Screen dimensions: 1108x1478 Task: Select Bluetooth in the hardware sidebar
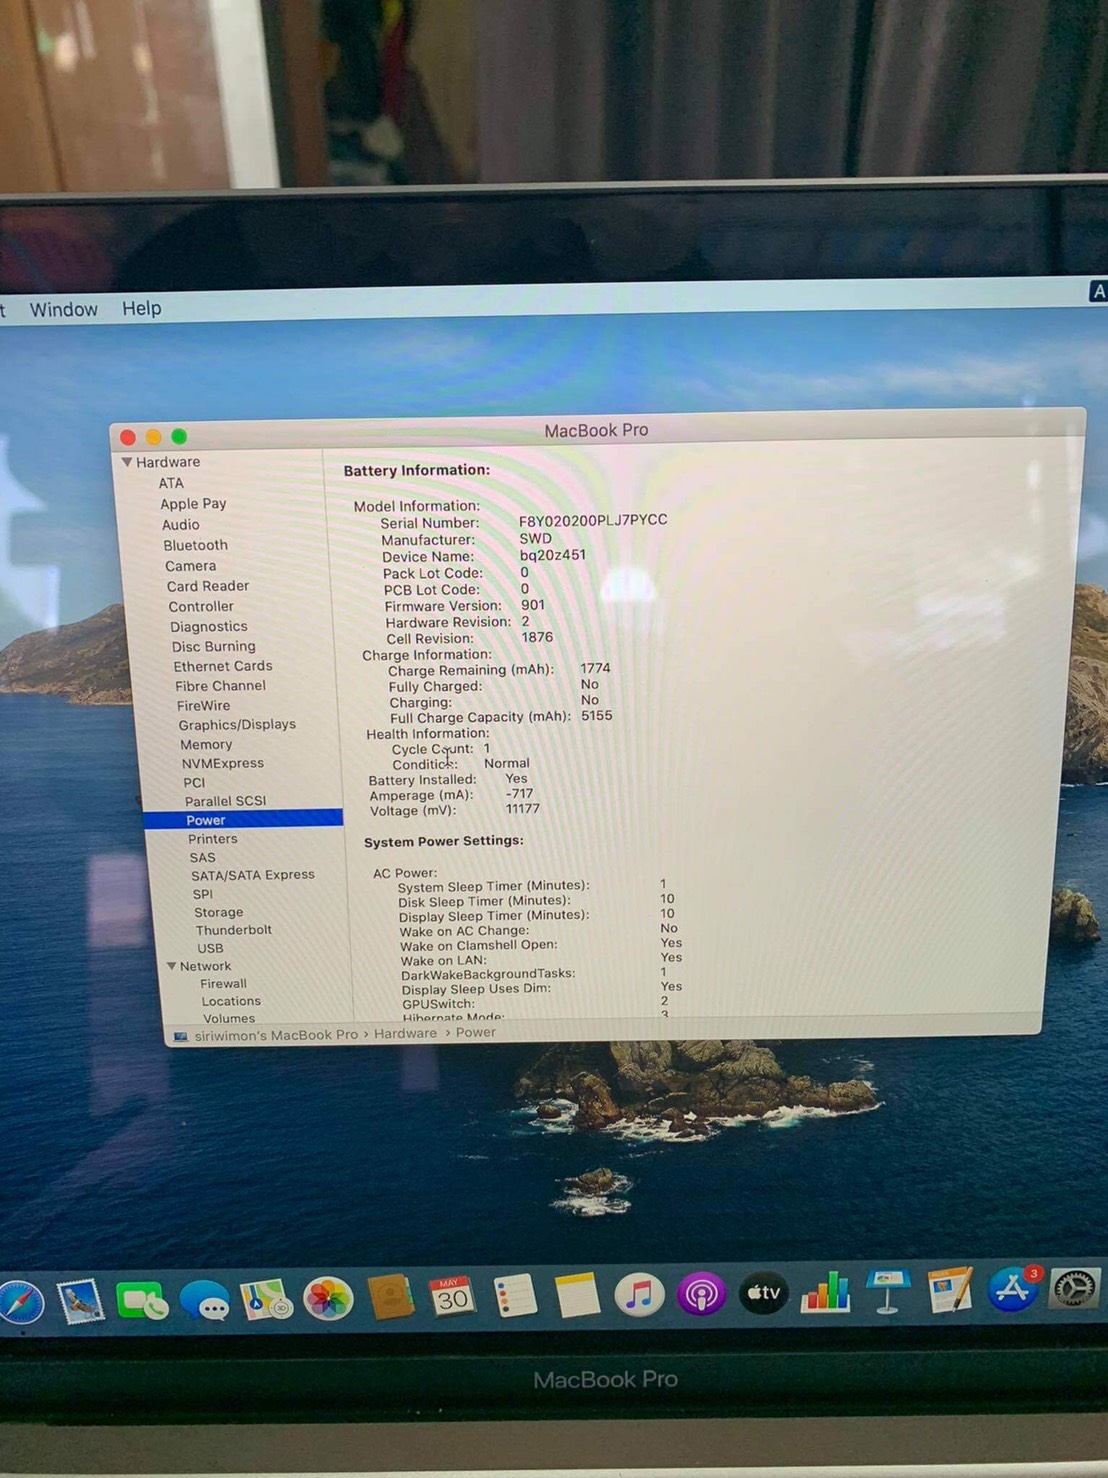[195, 545]
